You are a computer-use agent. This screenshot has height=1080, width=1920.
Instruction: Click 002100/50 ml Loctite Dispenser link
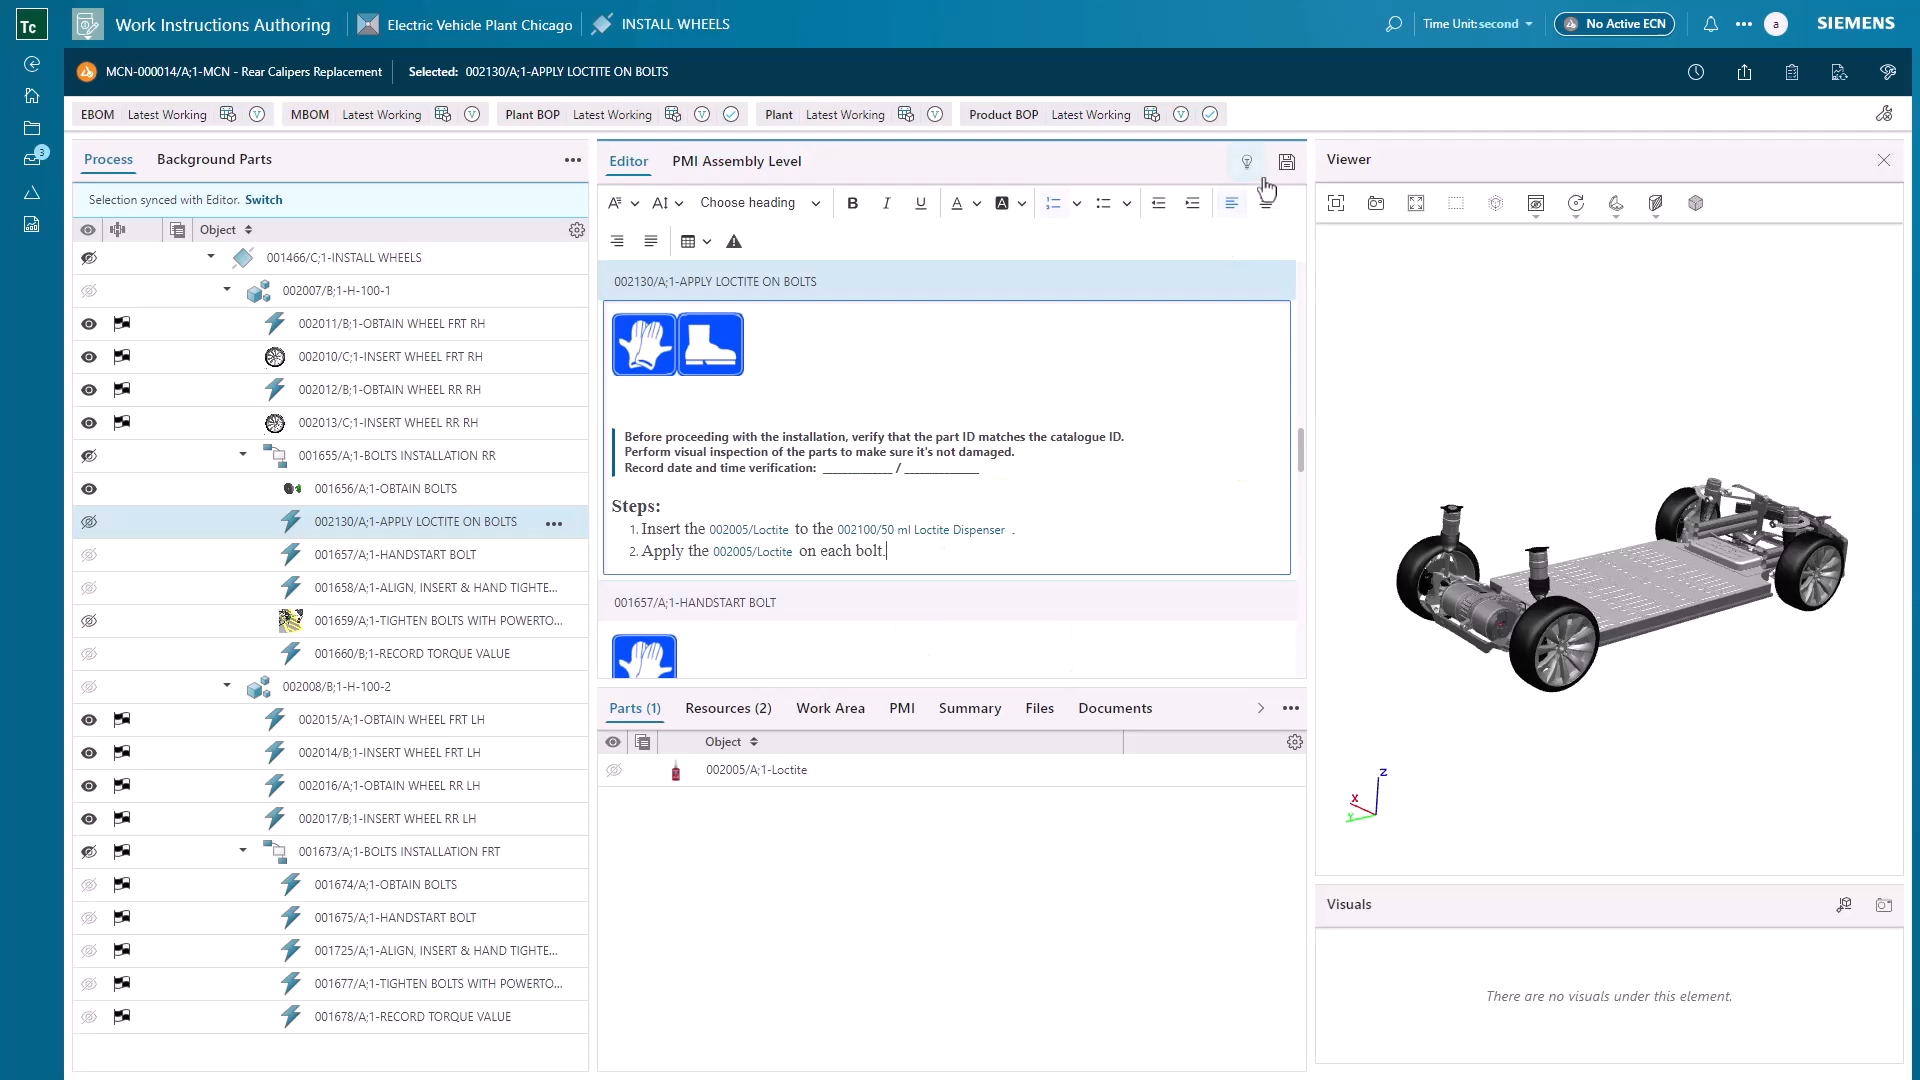921,530
